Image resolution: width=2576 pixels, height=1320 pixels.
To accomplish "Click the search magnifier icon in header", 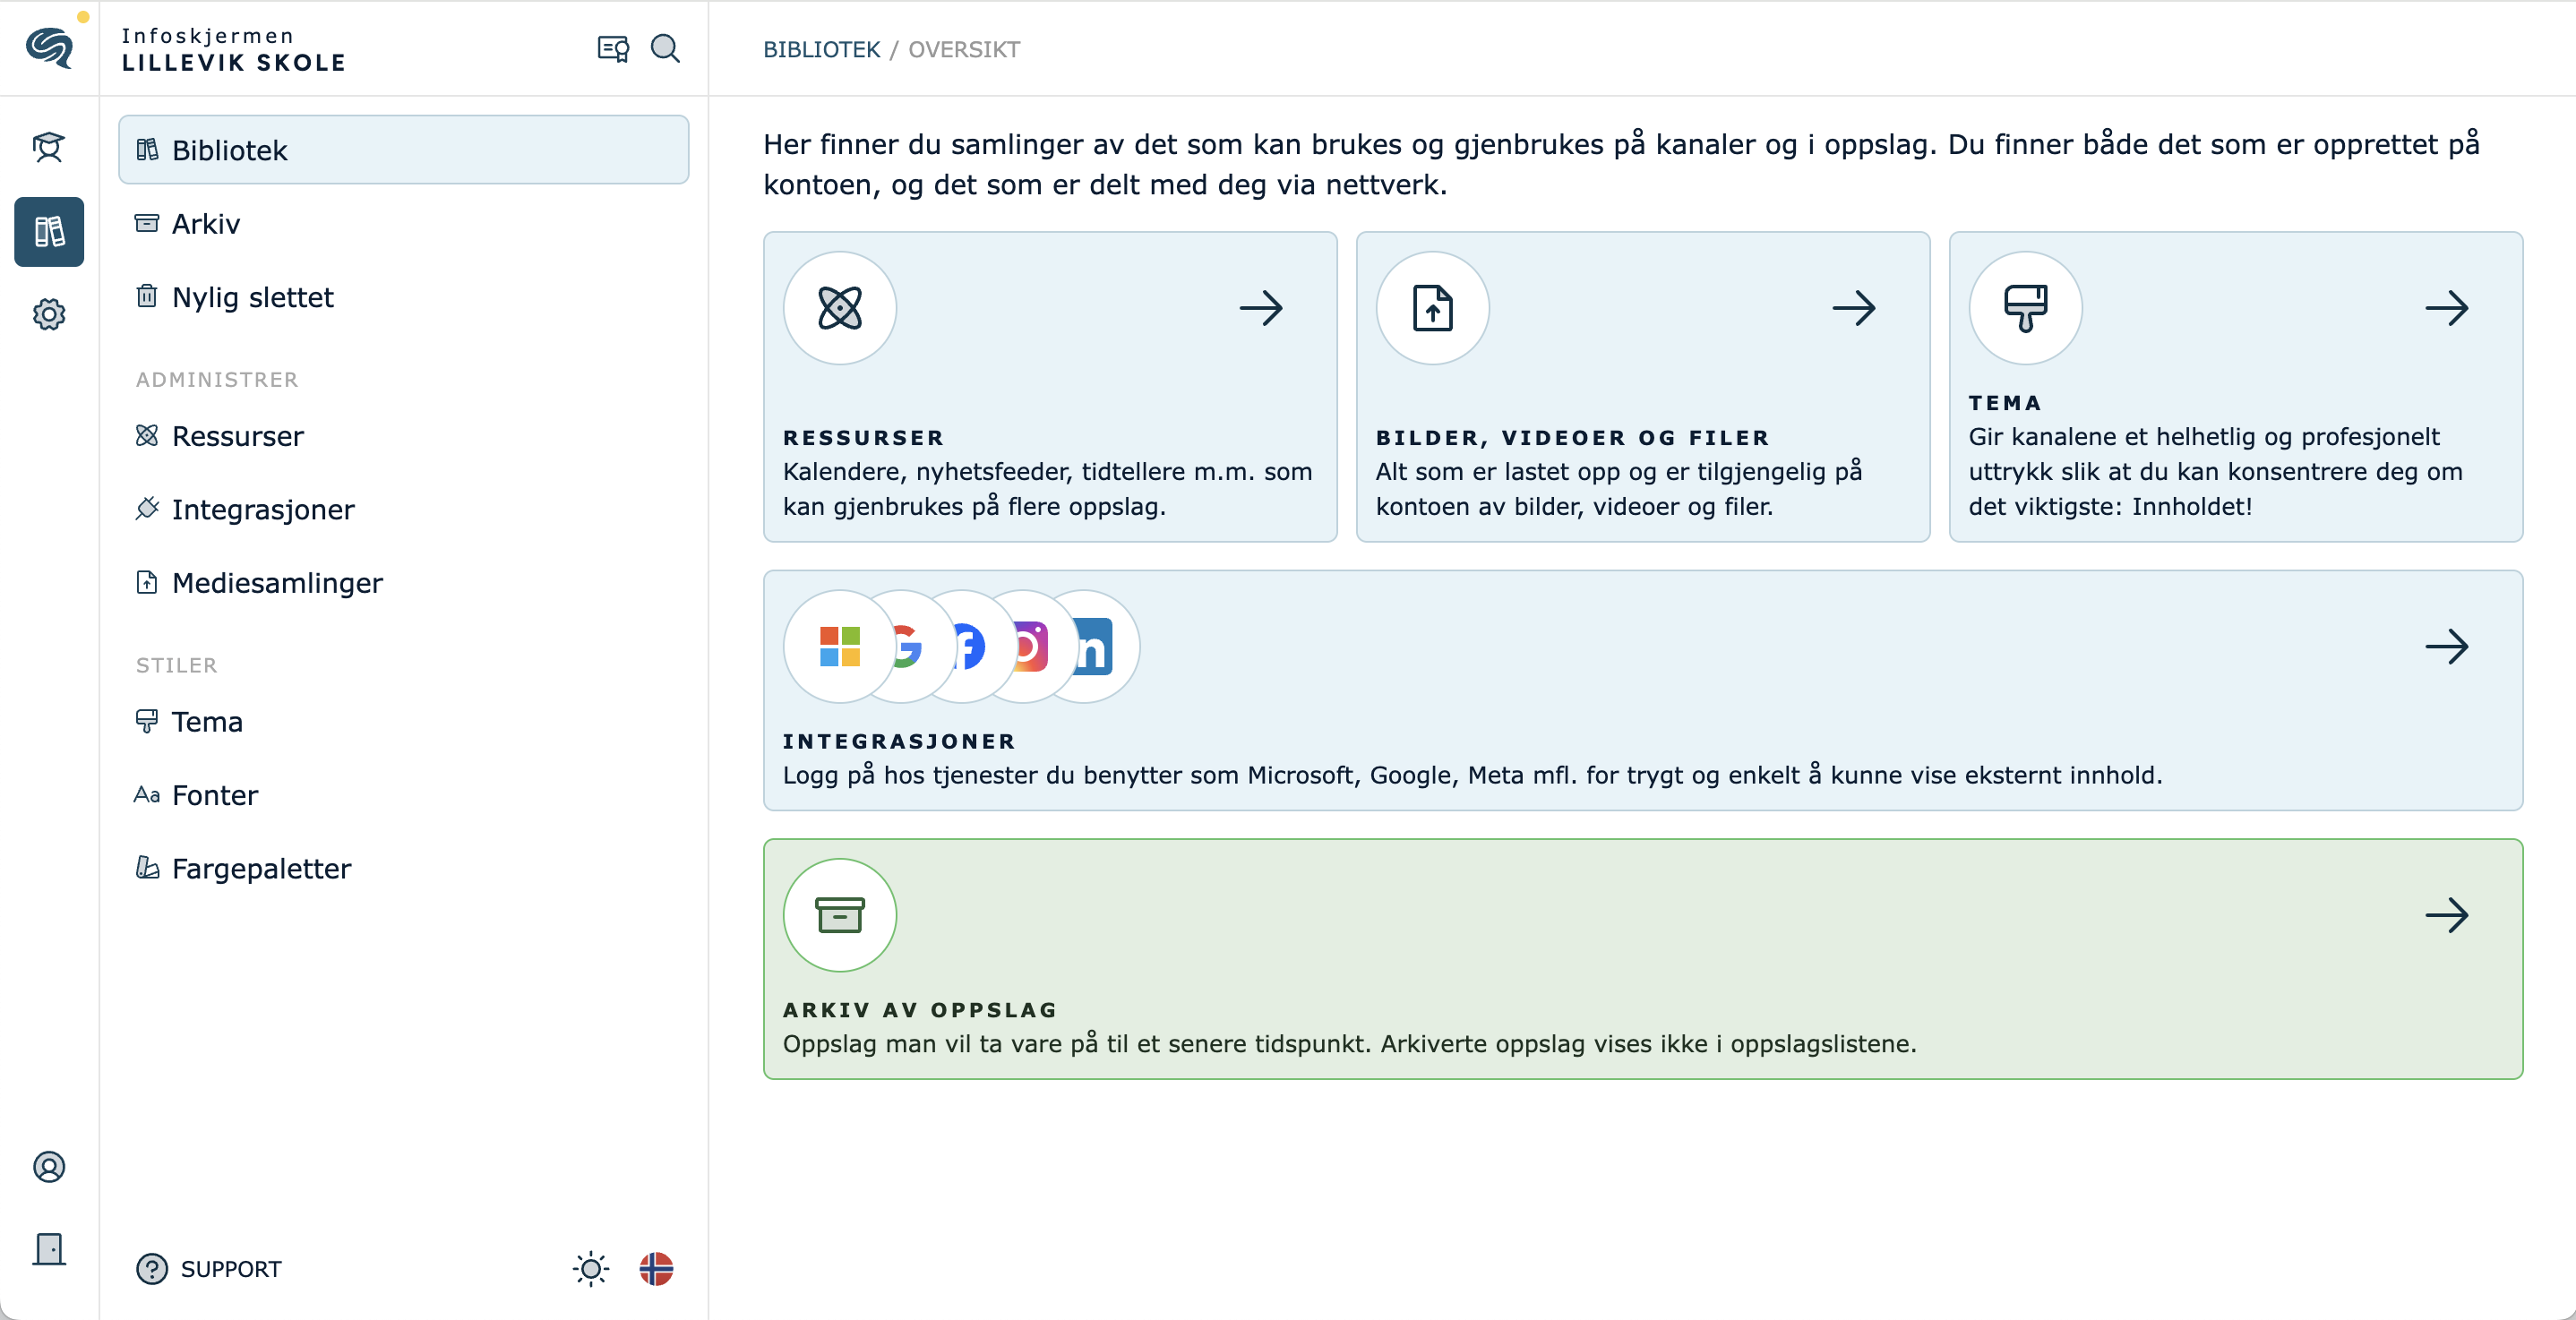I will [x=665, y=48].
